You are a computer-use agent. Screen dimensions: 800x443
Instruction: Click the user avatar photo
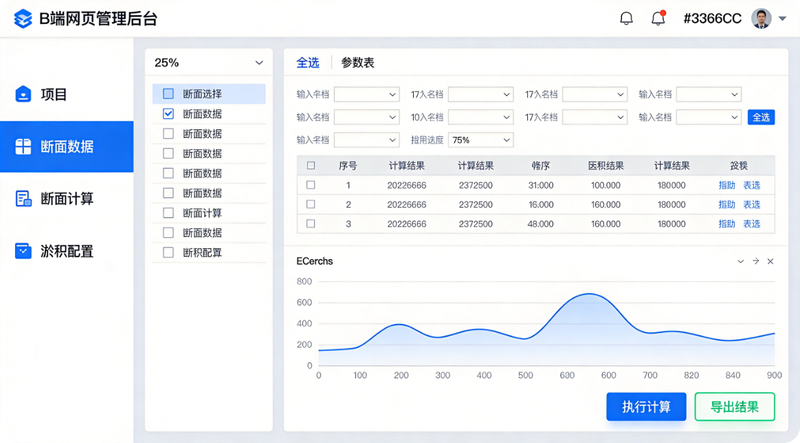pyautogui.click(x=761, y=19)
